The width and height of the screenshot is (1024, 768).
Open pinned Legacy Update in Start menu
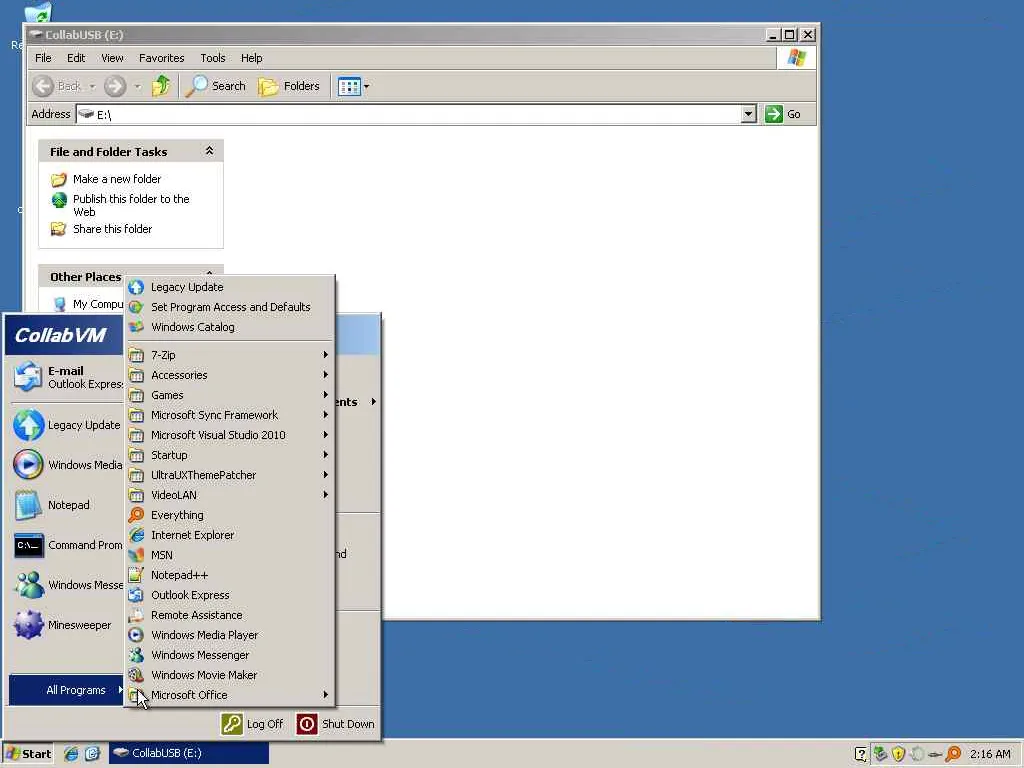[67, 425]
